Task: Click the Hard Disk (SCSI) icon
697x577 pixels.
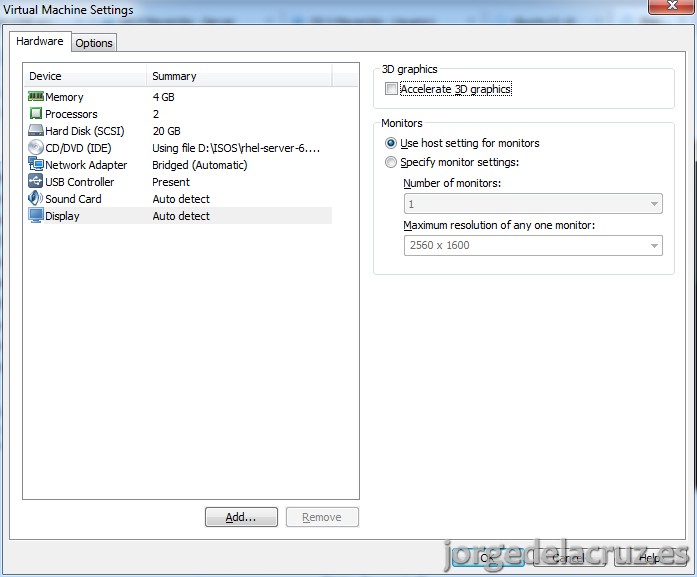Action: coord(36,130)
